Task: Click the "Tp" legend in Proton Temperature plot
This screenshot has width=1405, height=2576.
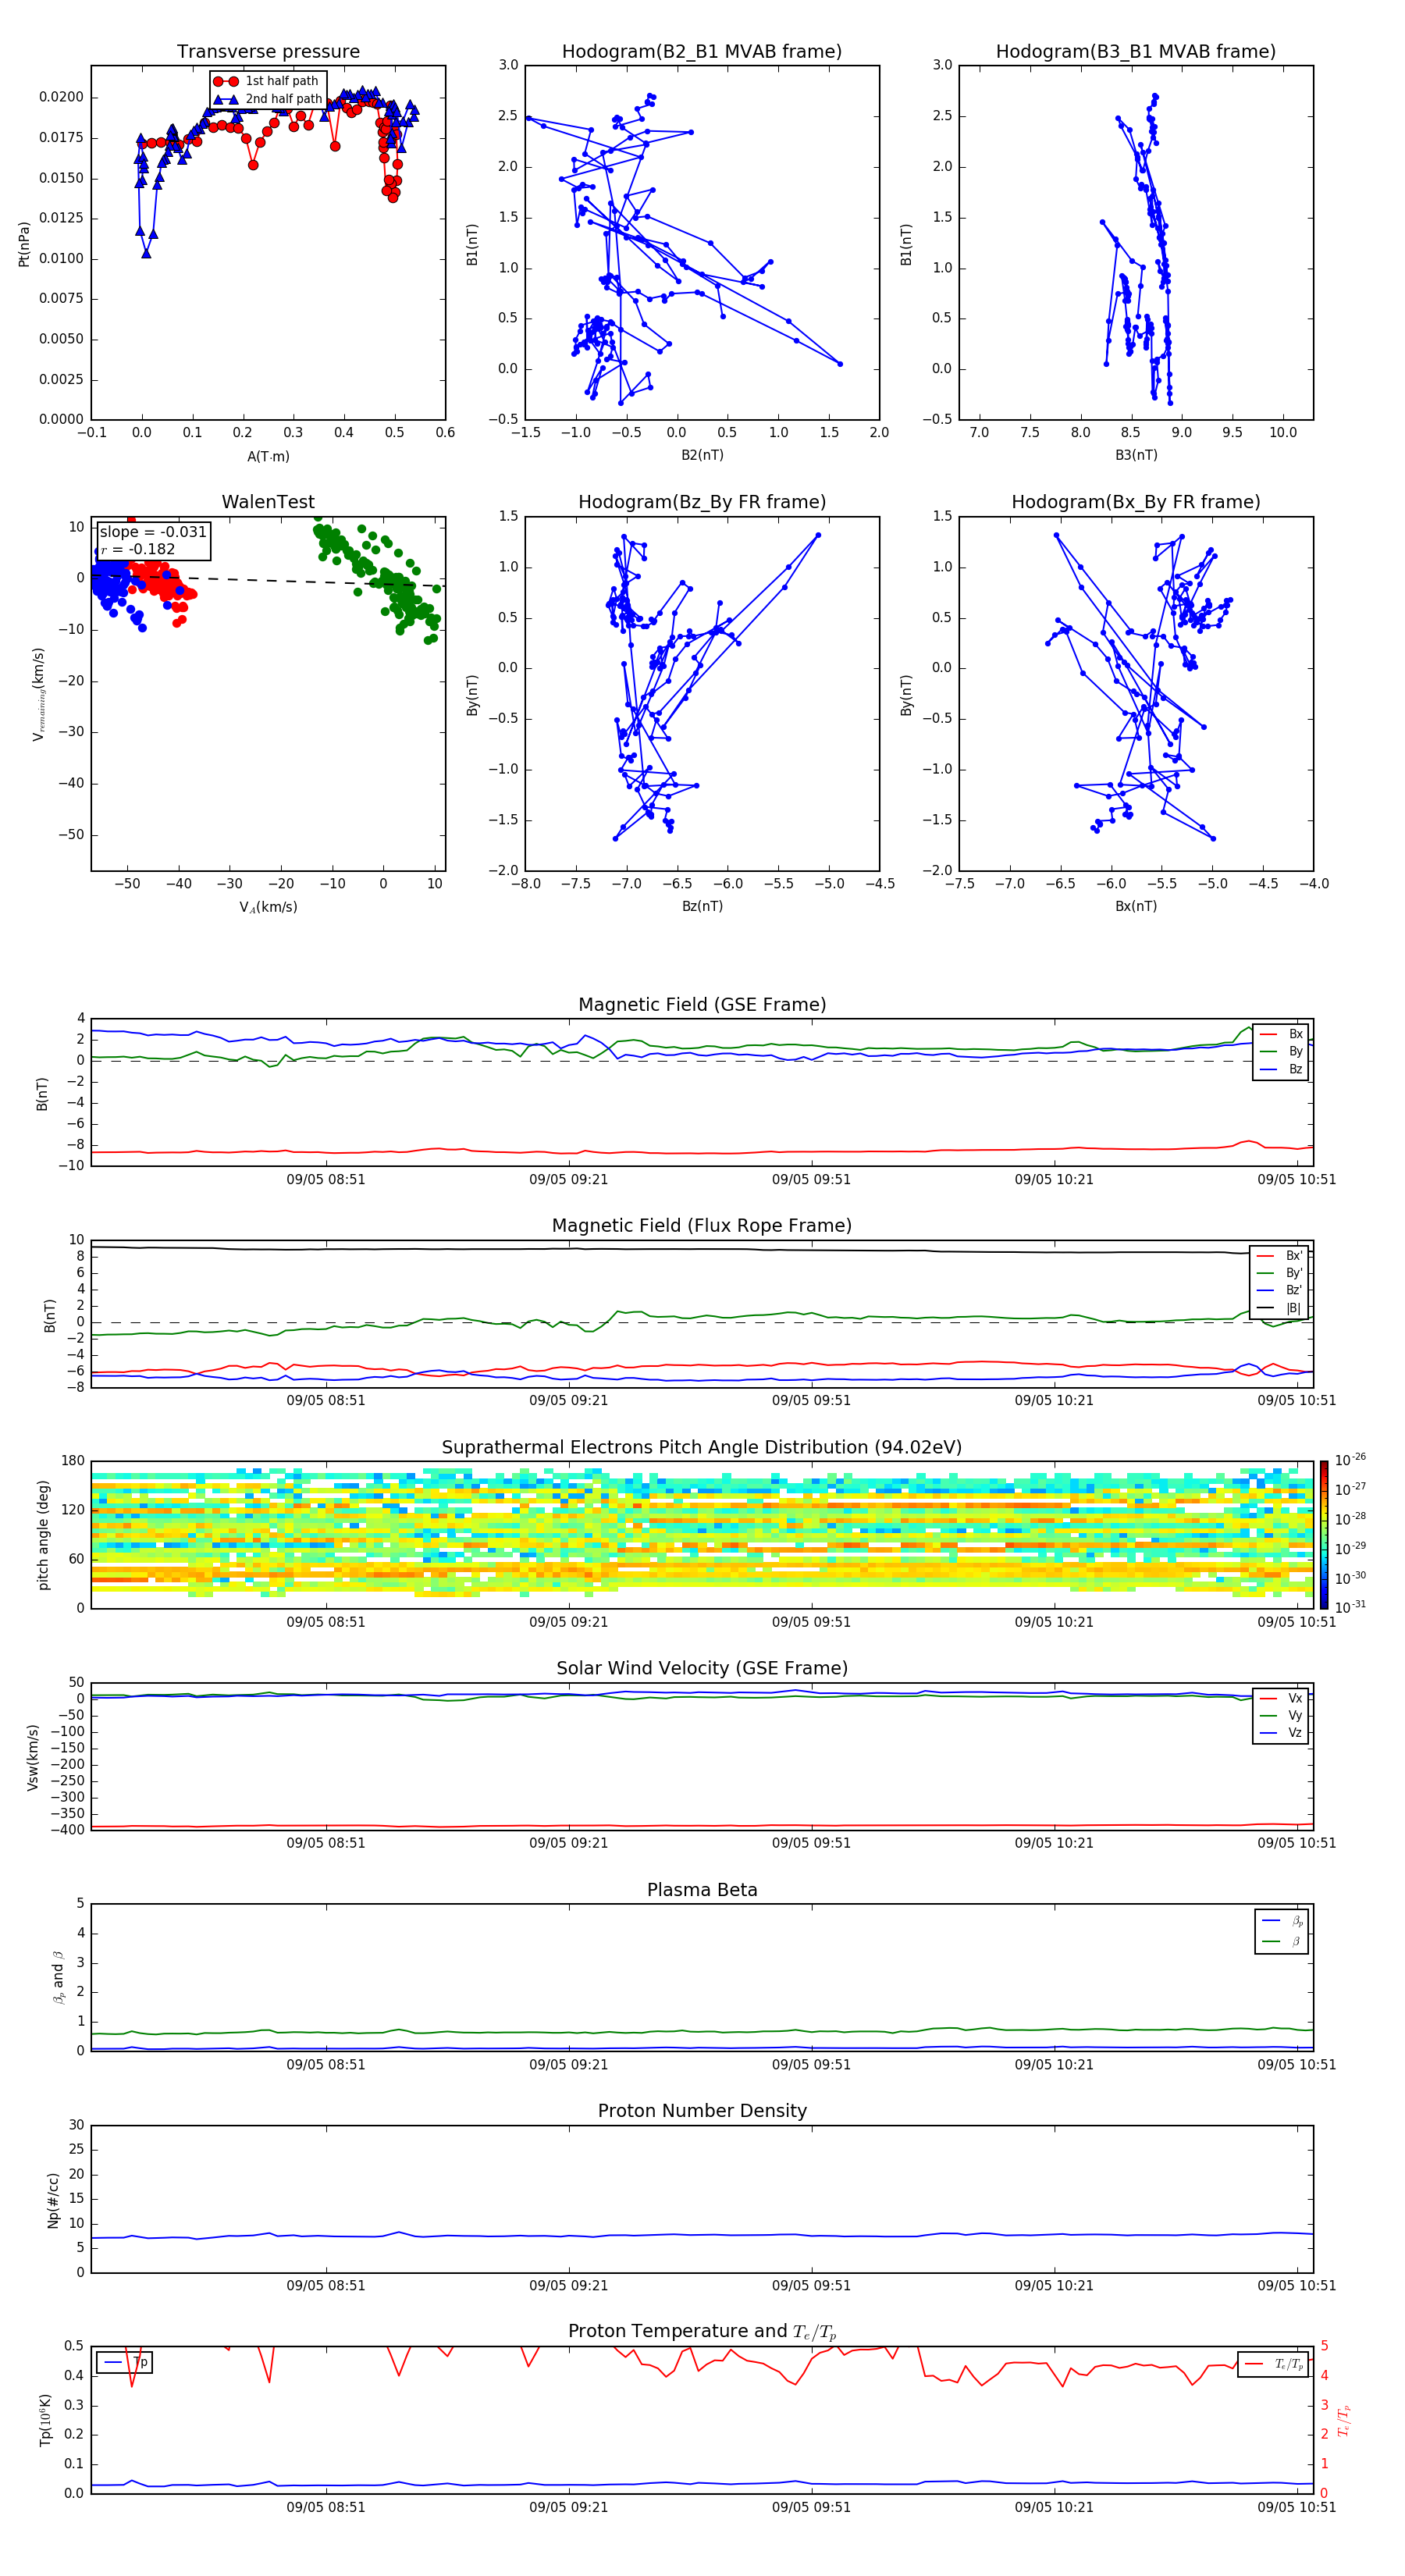Action: [x=125, y=2362]
